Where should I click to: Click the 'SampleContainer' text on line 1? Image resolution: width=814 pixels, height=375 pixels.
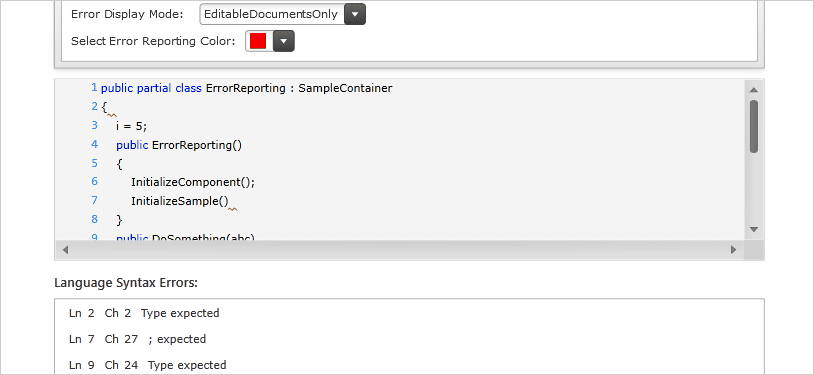345,88
